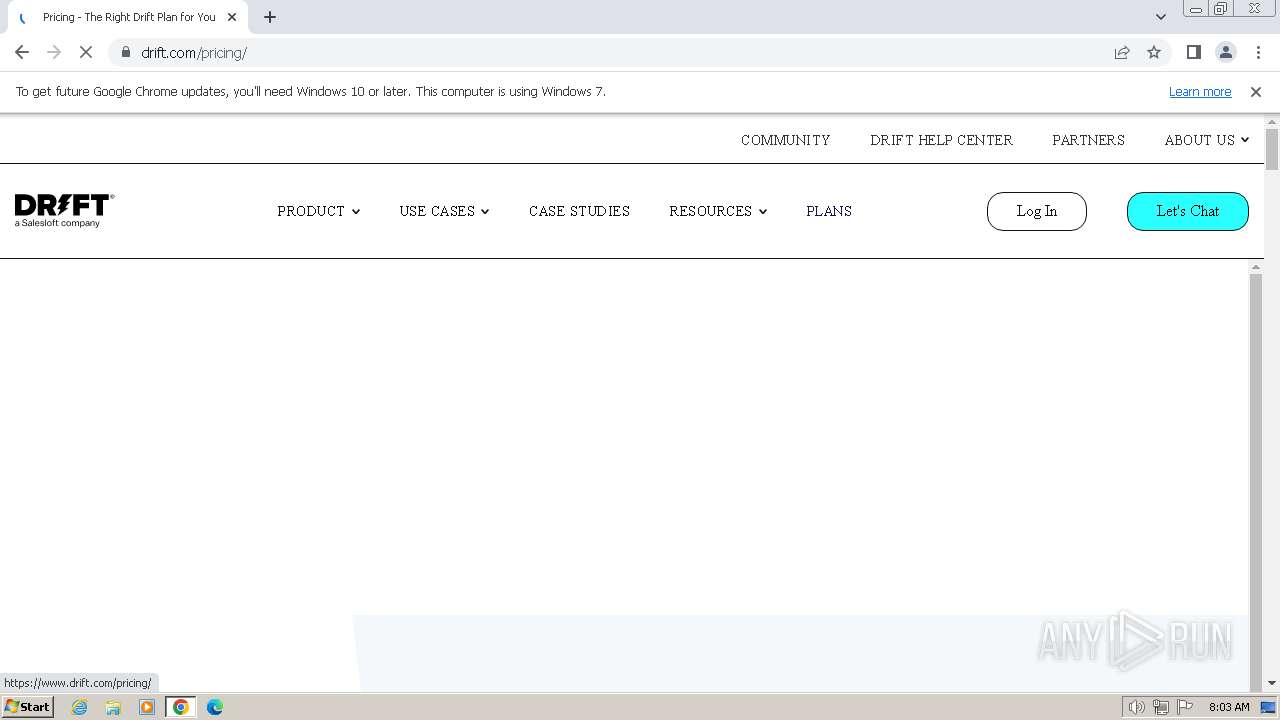Click the show desktop tray icon
Screen dimensions: 1280x720
1269,707
